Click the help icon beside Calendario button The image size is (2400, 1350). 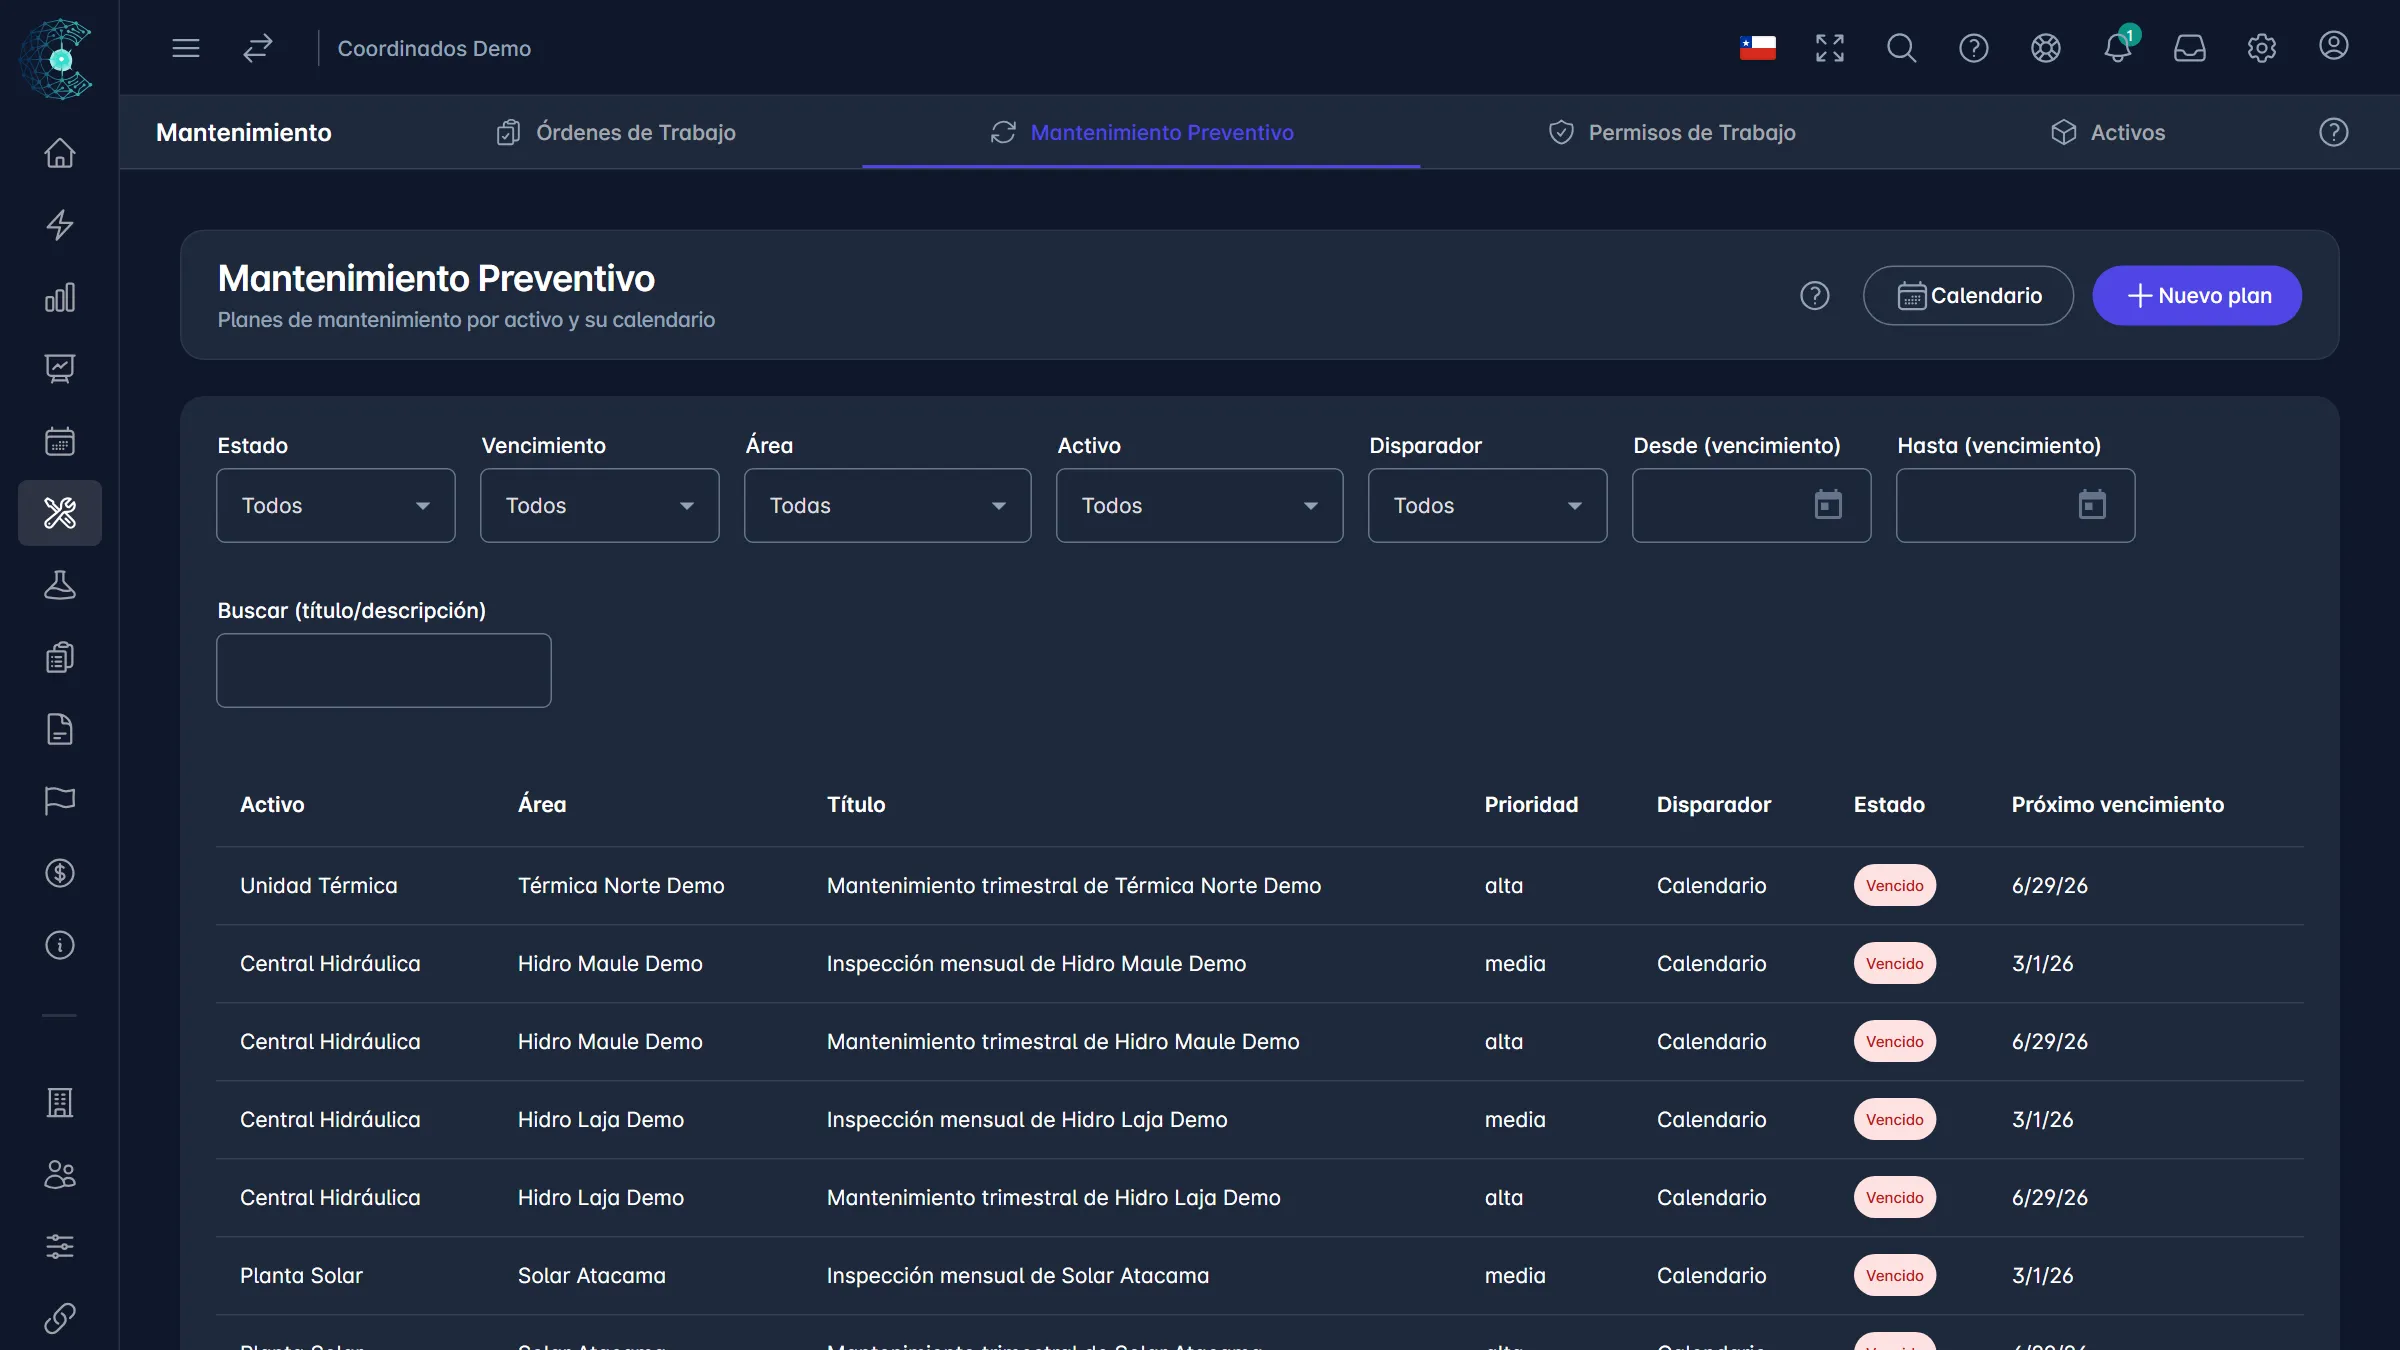click(1815, 295)
